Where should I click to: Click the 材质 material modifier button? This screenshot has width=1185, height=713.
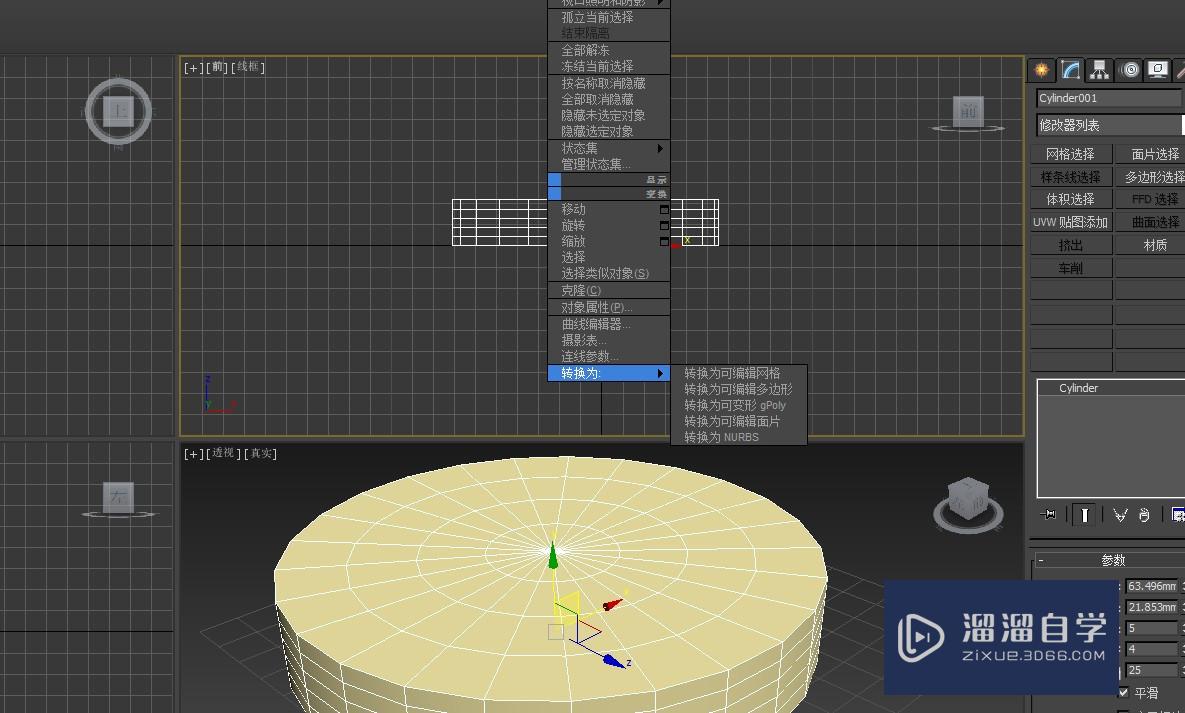click(1151, 245)
